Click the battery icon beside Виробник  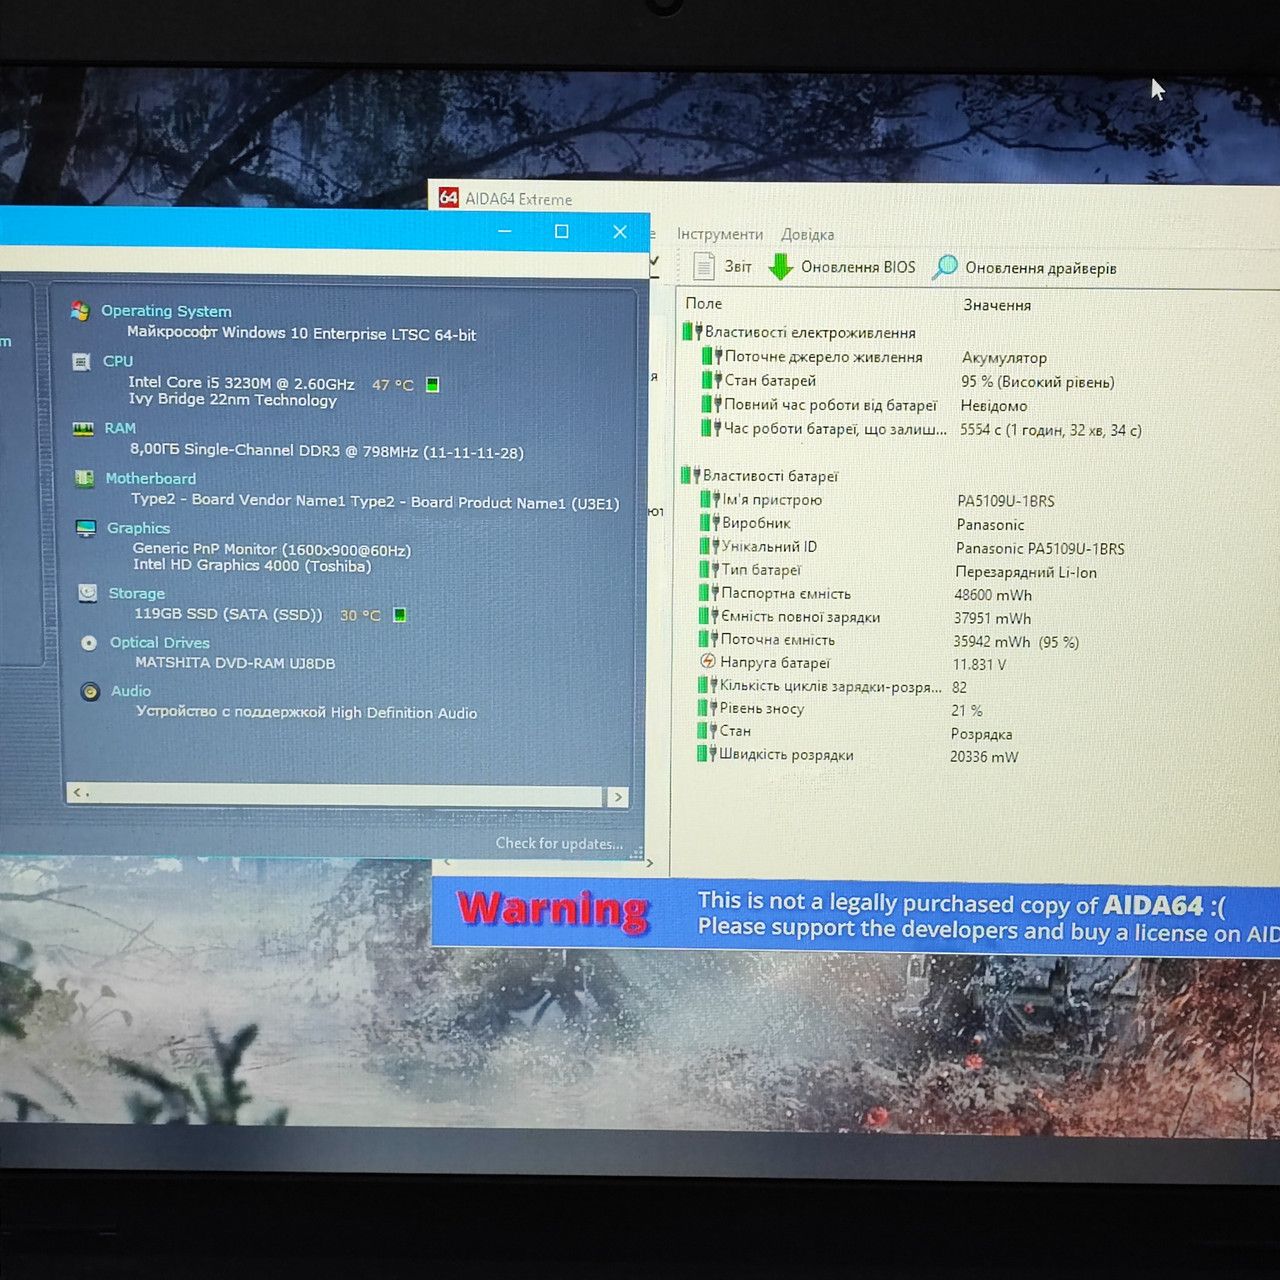tap(711, 522)
